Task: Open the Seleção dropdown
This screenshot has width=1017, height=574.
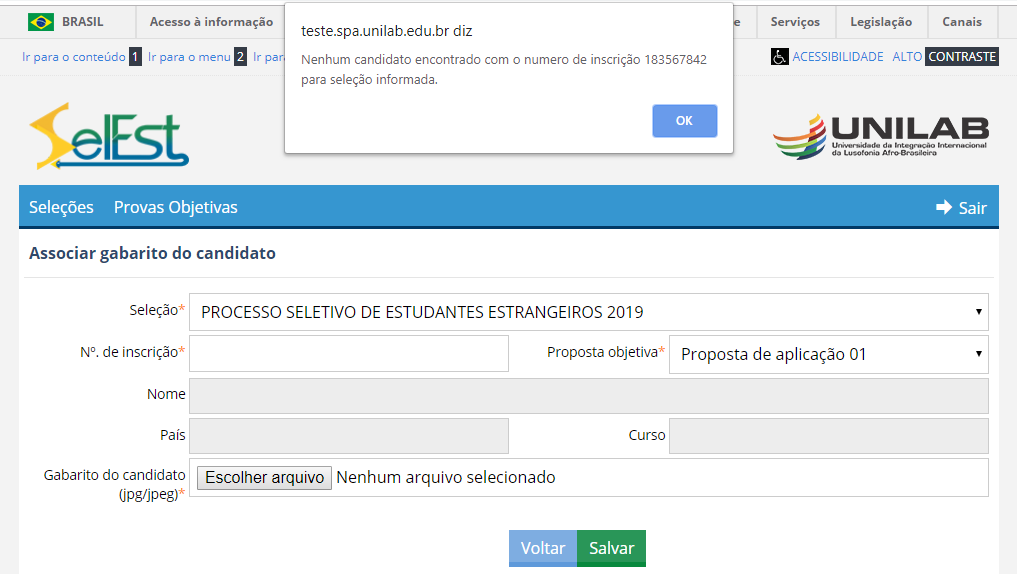Action: pos(588,312)
